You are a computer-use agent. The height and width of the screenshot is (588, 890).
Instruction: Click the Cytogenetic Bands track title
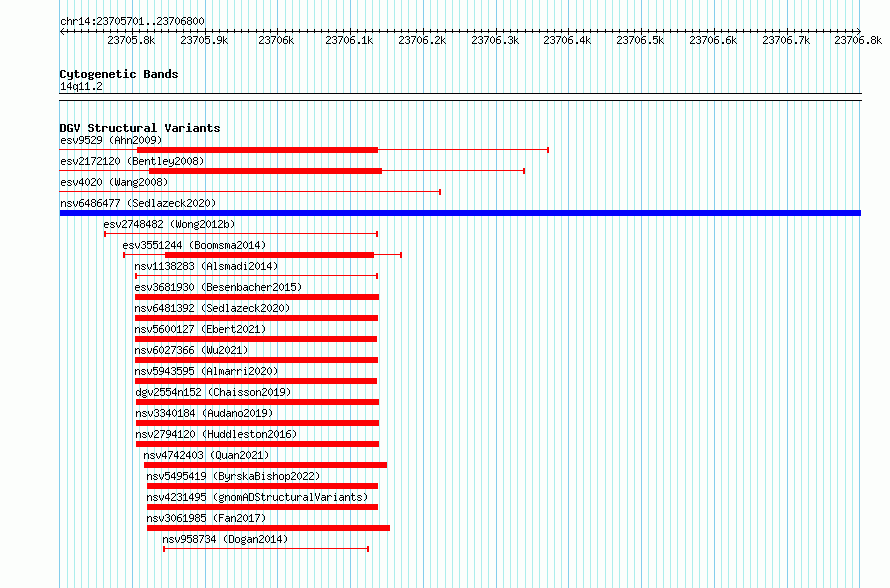pyautogui.click(x=119, y=74)
